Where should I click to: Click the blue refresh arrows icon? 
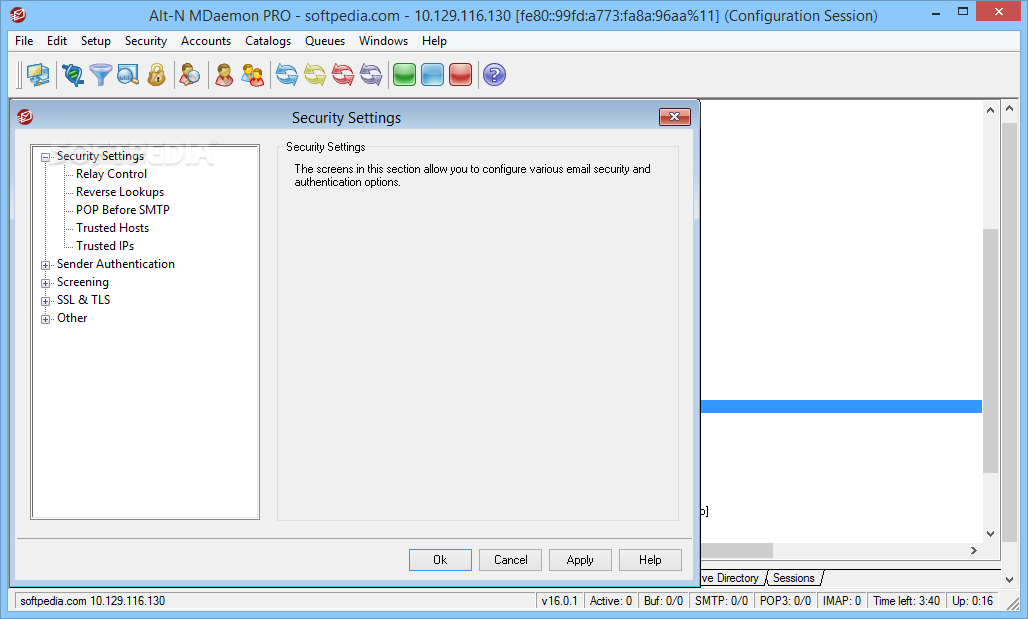[287, 75]
